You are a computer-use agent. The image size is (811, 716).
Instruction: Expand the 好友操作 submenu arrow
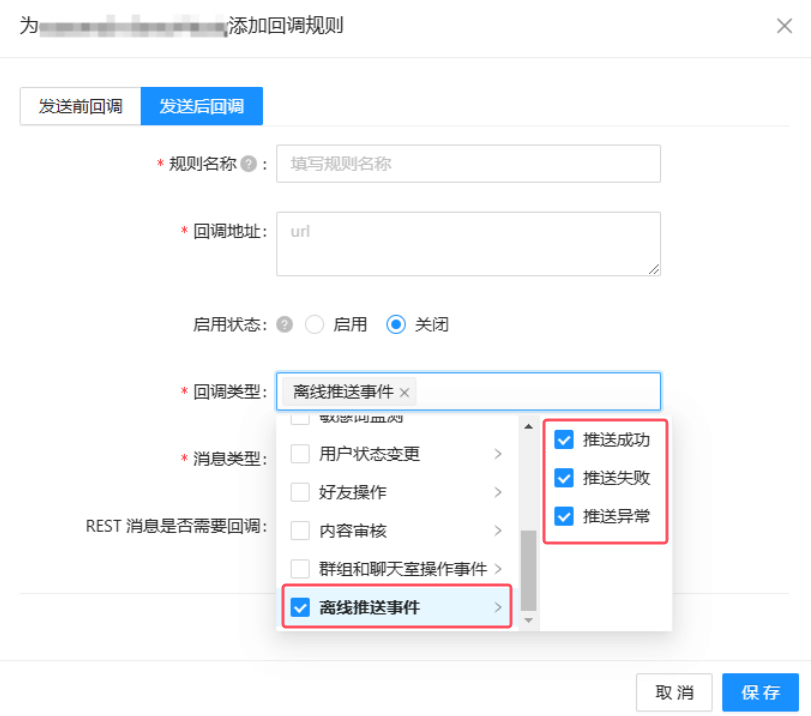[x=498, y=492]
